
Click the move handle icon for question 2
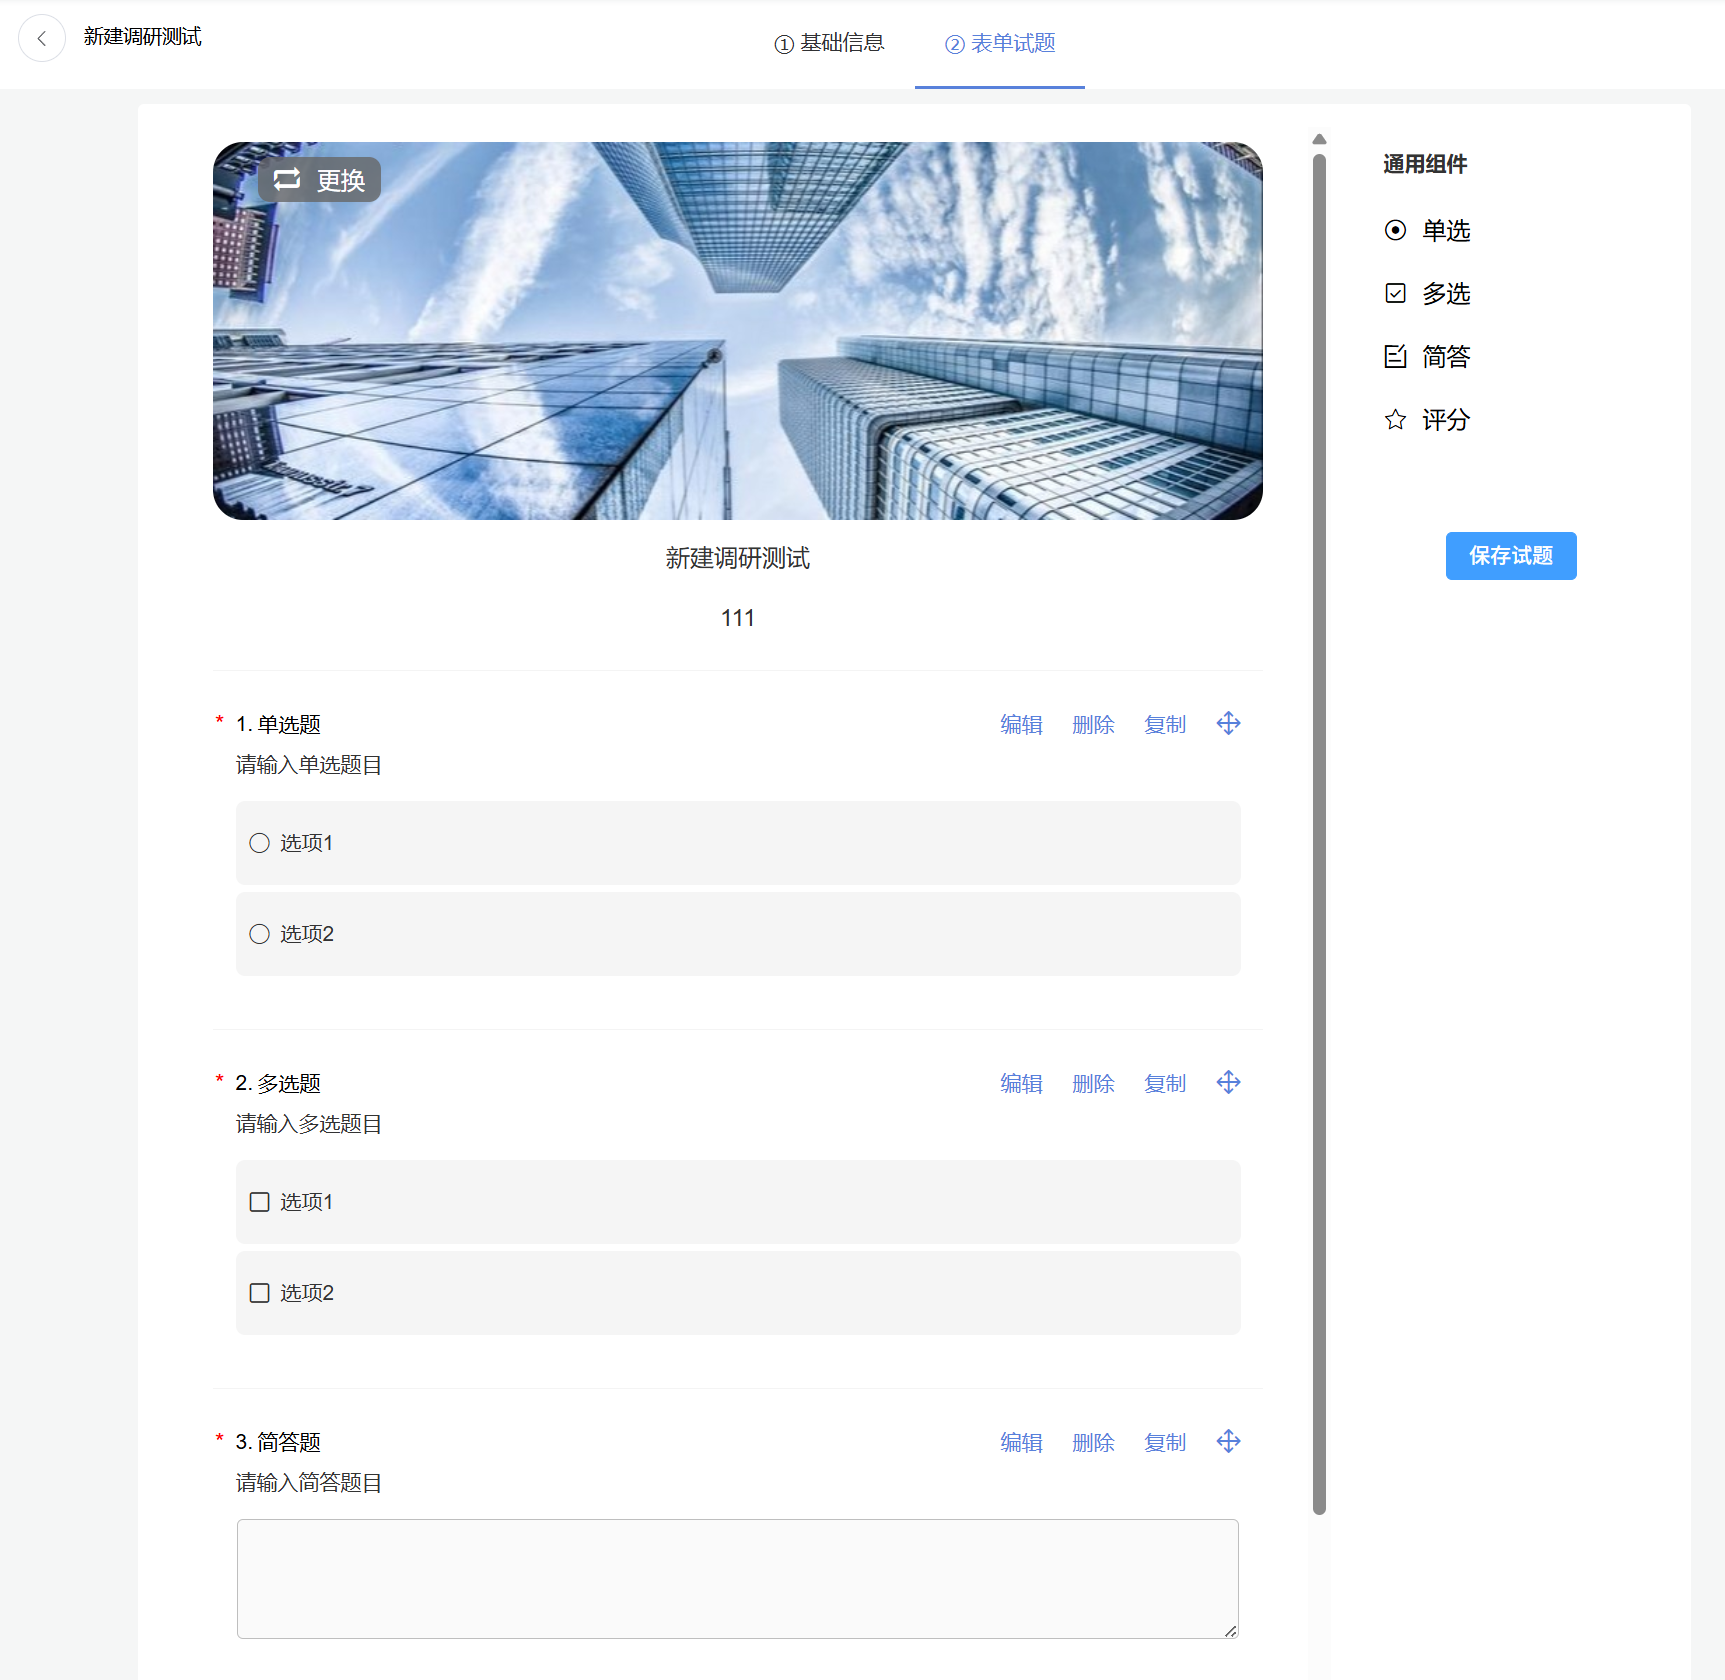(1228, 1082)
